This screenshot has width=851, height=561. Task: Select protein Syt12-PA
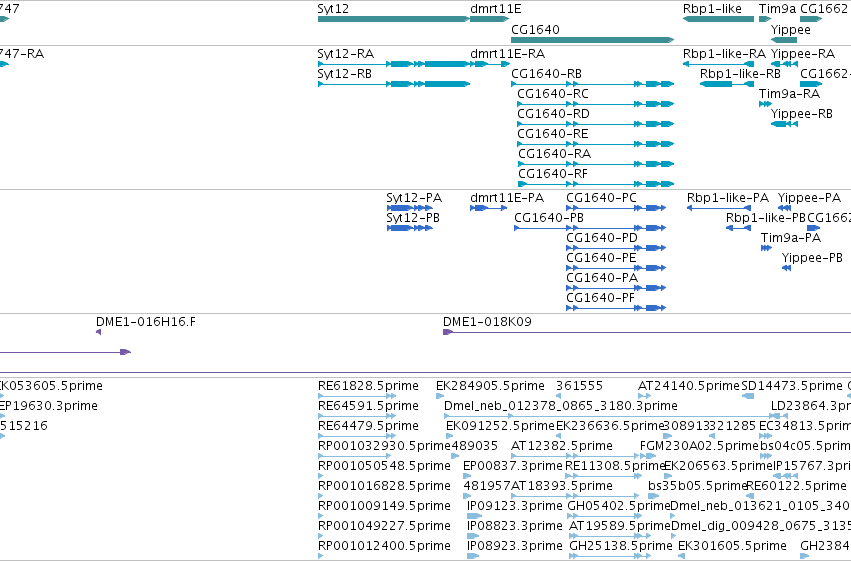click(x=410, y=208)
